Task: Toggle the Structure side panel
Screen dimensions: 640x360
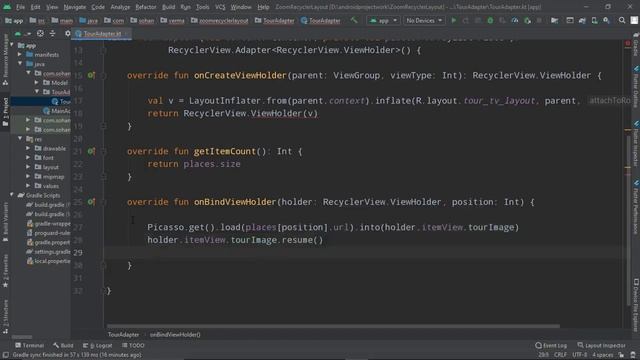Action: tap(5, 317)
